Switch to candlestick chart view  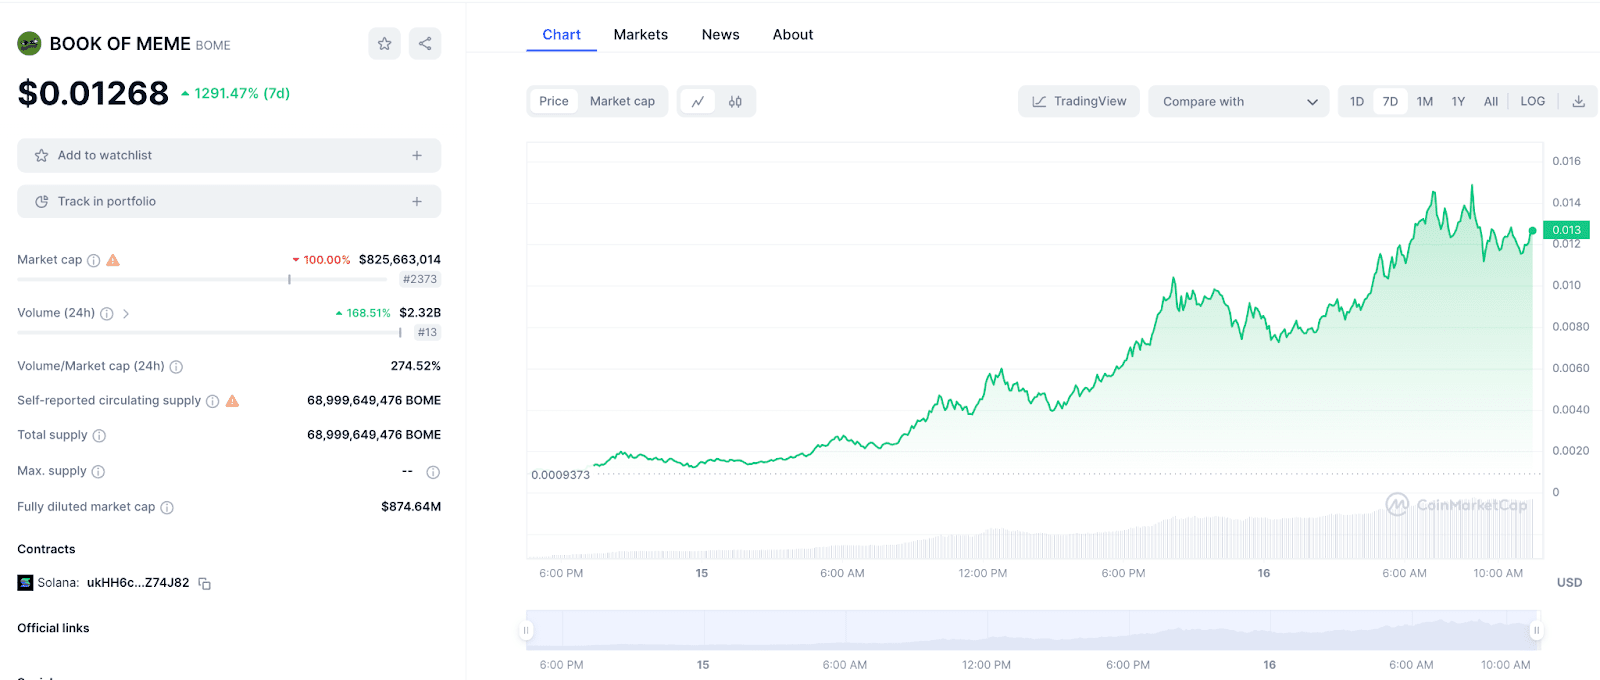(x=735, y=101)
